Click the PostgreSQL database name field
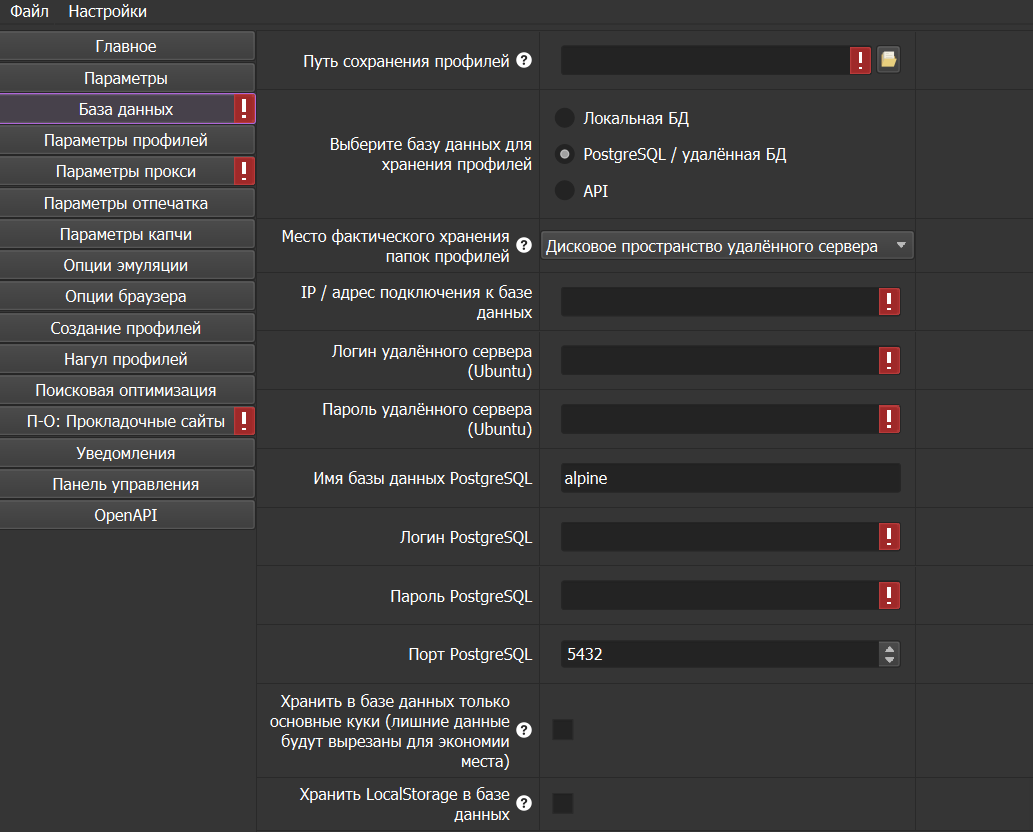1033x832 pixels. pyautogui.click(x=730, y=478)
